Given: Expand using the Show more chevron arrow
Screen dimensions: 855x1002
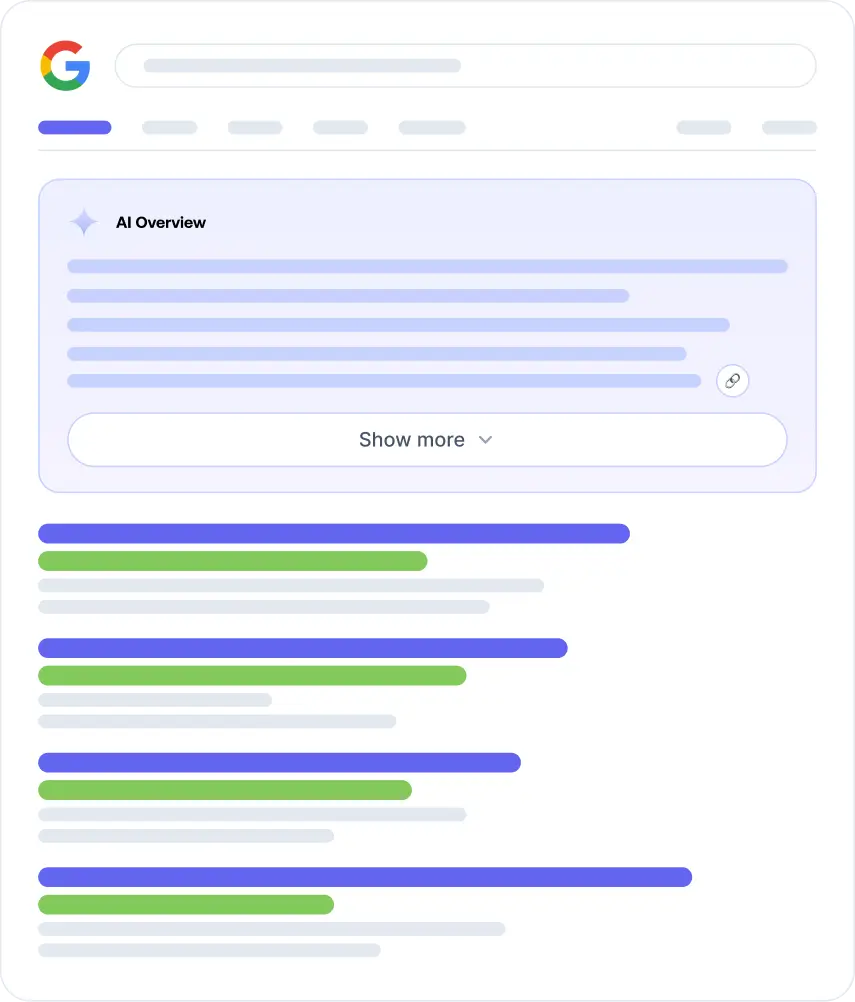Looking at the screenshot, I should click(486, 440).
